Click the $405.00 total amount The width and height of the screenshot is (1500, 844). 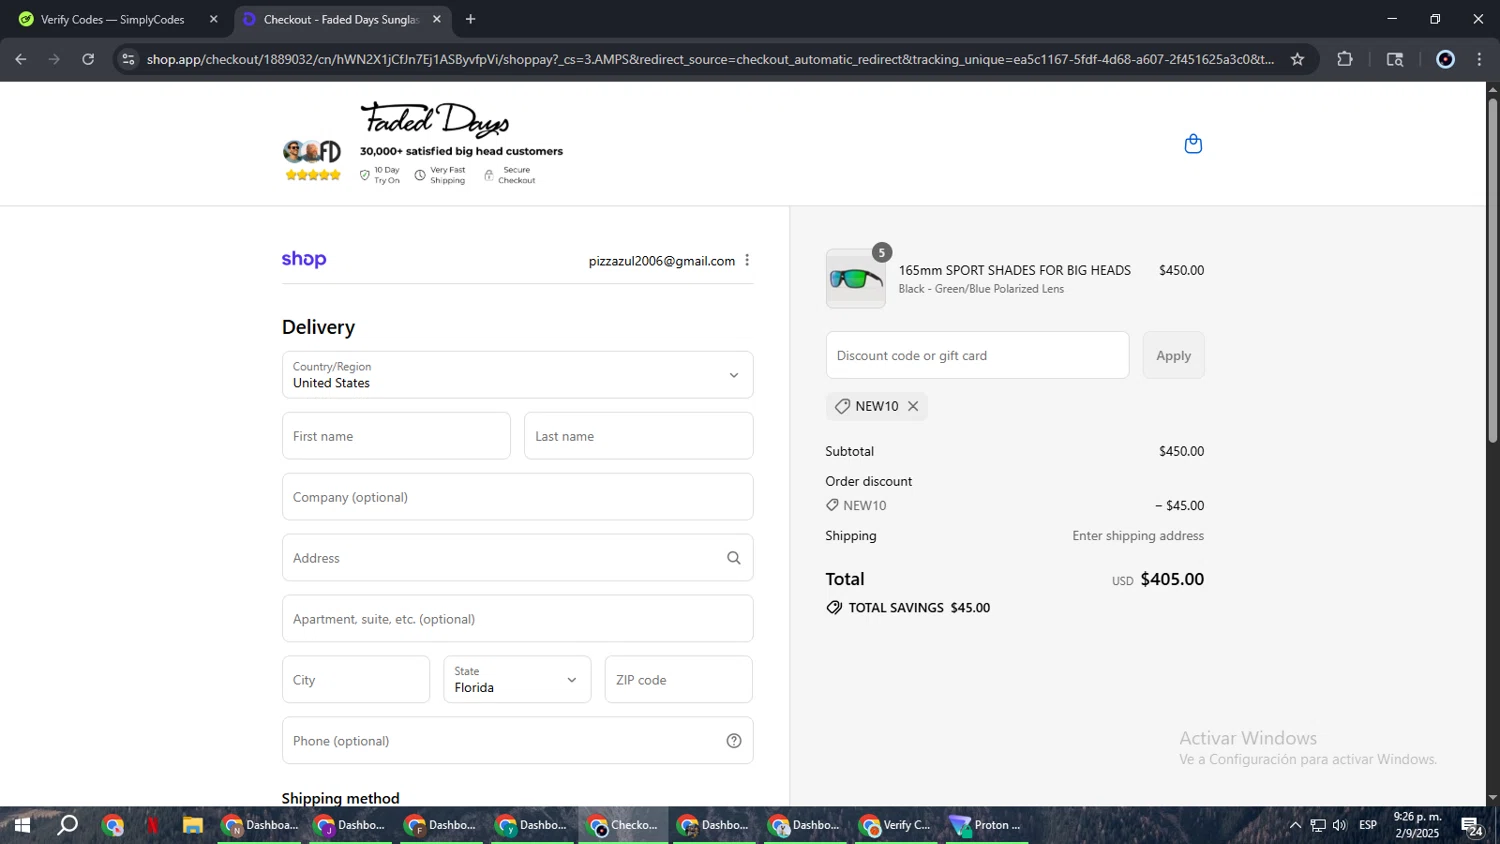click(x=1172, y=579)
